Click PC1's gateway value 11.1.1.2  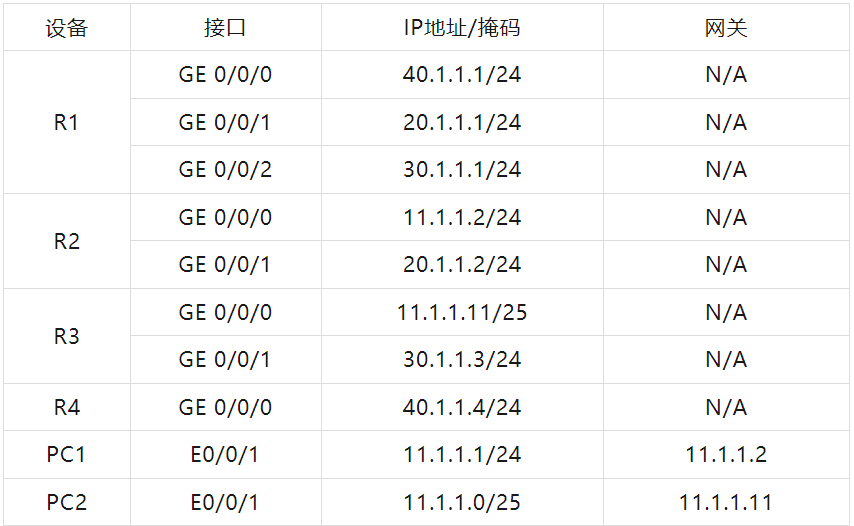[726, 455]
